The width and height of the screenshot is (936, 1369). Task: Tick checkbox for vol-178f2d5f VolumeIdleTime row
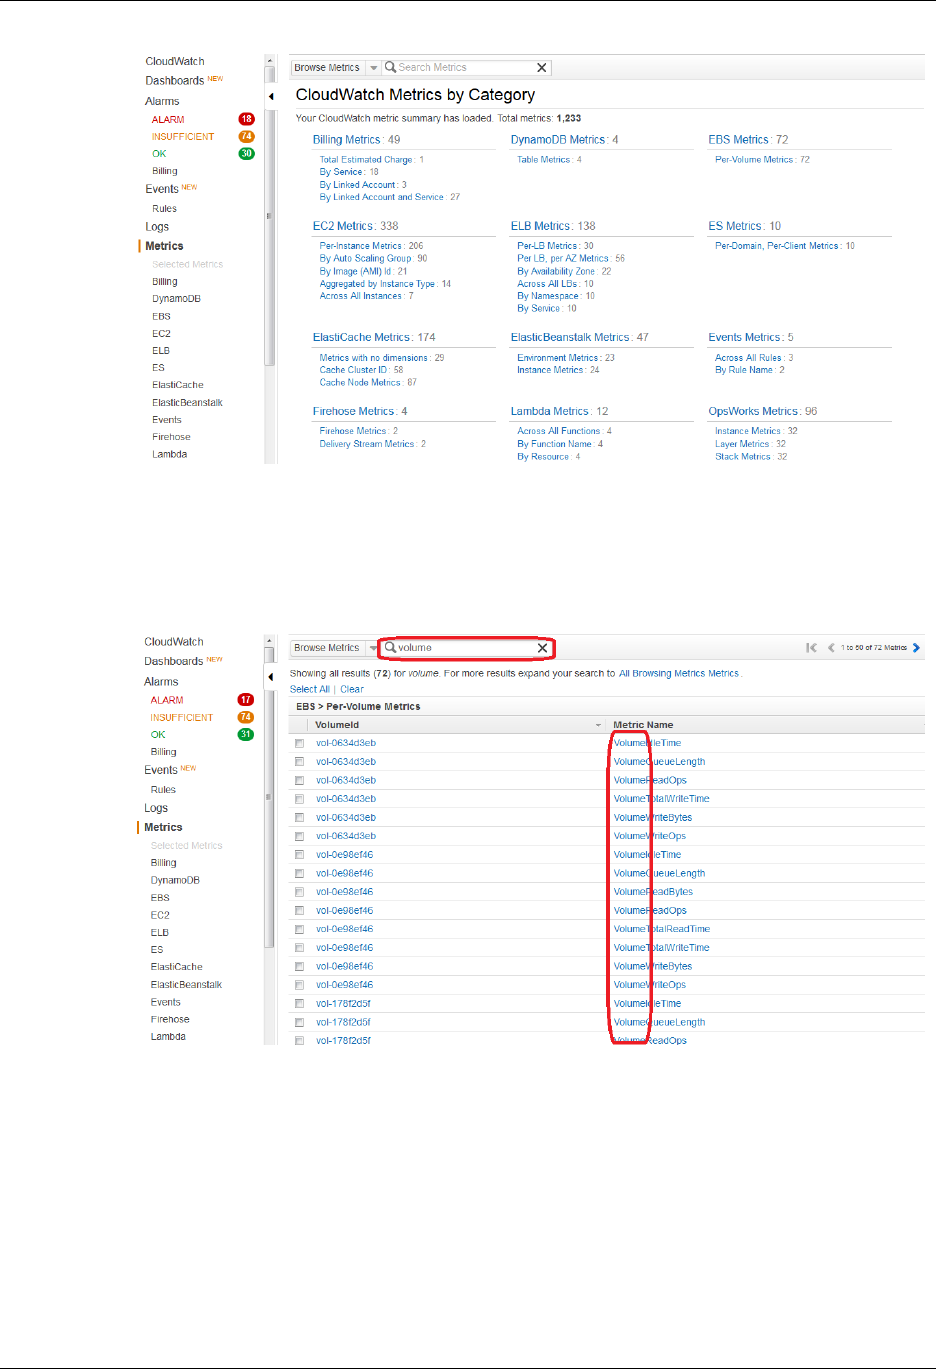(299, 1004)
